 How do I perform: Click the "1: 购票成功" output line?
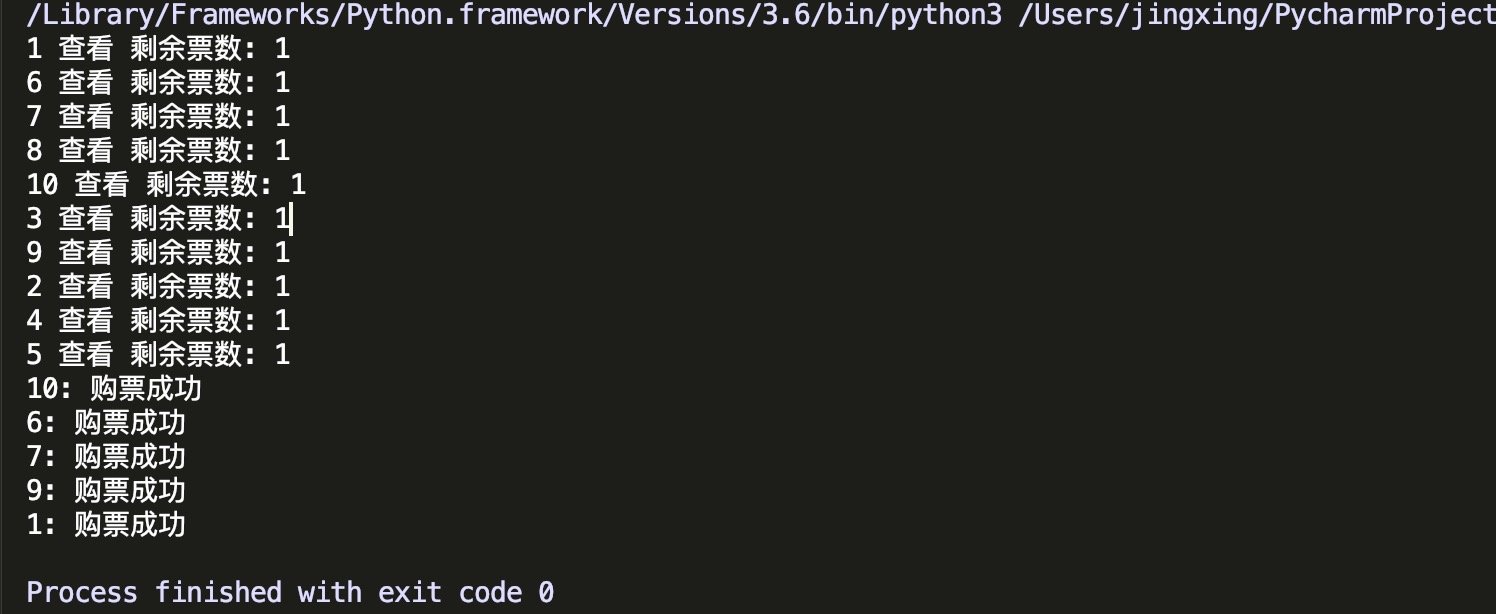click(x=106, y=525)
